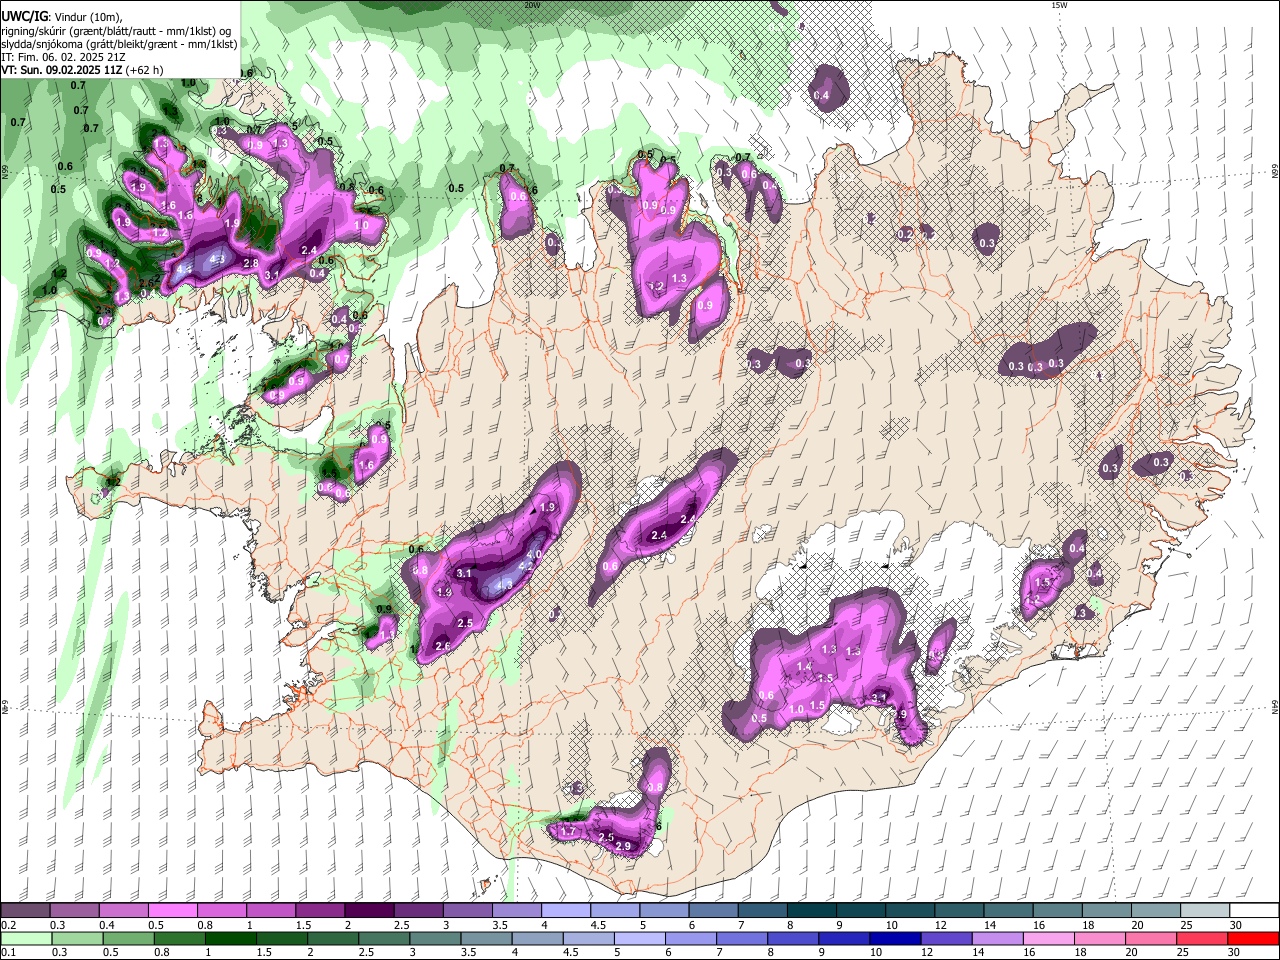Pick the pink 16–18 rain scale swatch
Image resolution: width=1280 pixels, height=960 pixels.
[1048, 938]
